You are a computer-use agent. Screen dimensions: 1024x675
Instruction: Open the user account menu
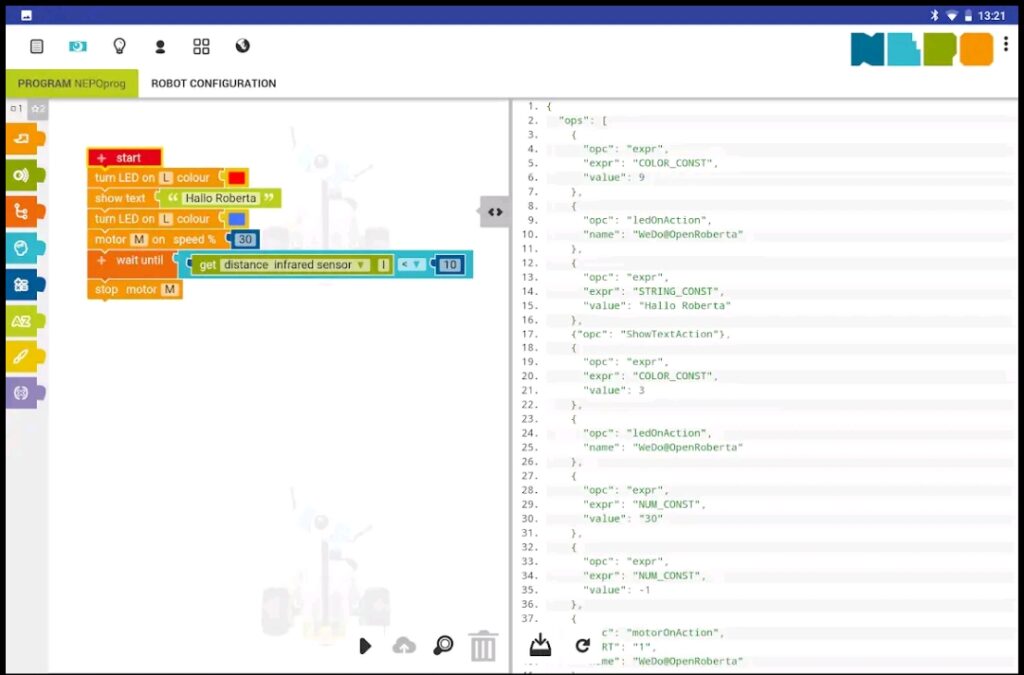[x=160, y=46]
